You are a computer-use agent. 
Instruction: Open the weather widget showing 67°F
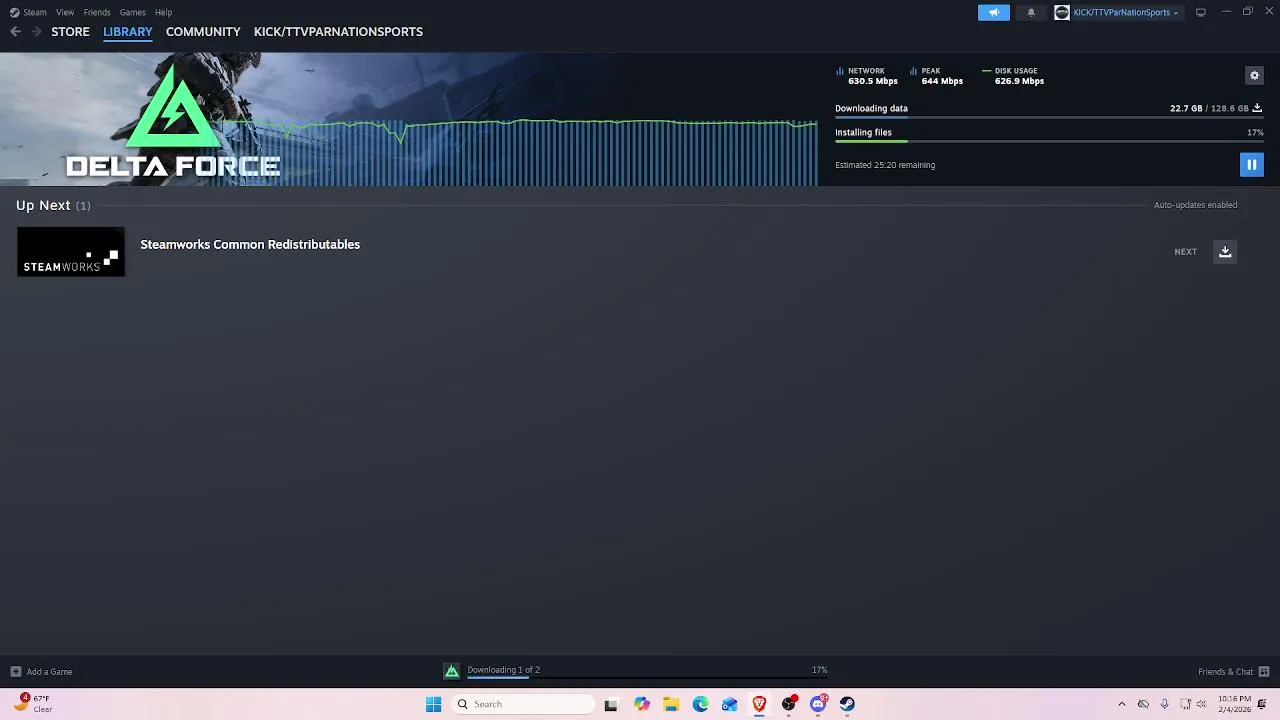(32, 704)
